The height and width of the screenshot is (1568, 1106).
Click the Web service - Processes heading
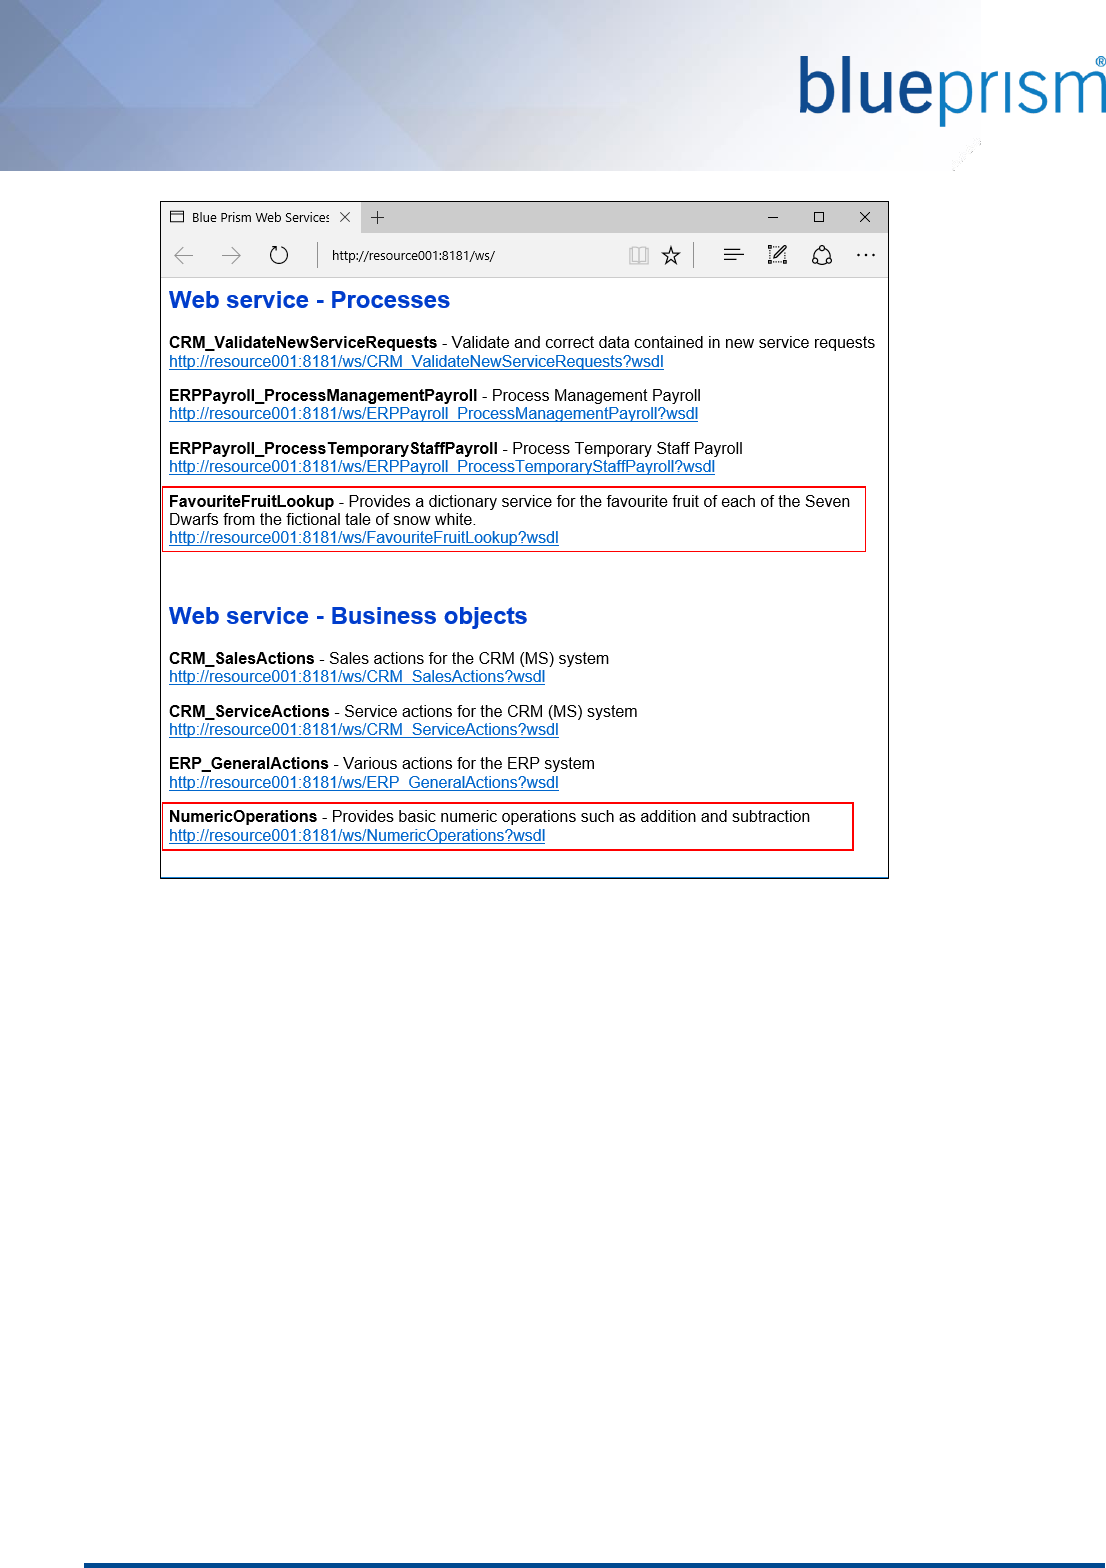click(x=309, y=300)
